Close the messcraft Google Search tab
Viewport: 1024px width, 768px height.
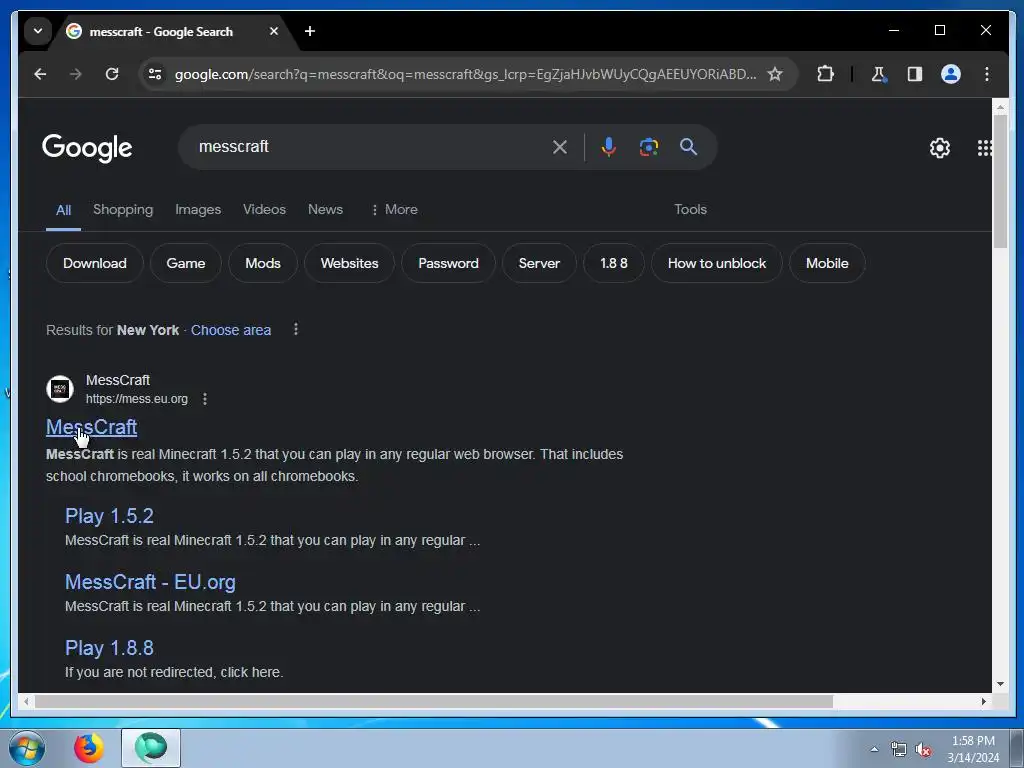(274, 31)
